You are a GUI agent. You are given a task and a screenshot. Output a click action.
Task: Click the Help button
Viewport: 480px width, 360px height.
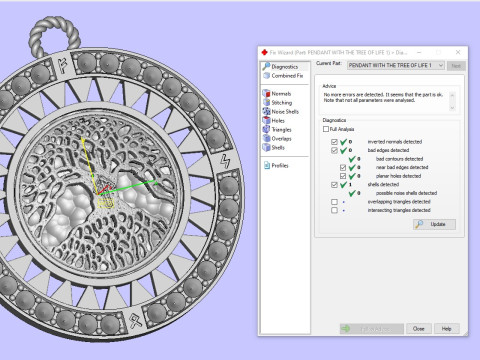tap(446, 329)
